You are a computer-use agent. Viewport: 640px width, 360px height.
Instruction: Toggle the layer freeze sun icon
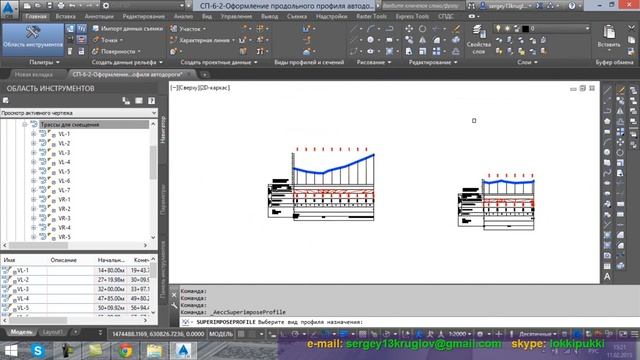click(x=507, y=29)
